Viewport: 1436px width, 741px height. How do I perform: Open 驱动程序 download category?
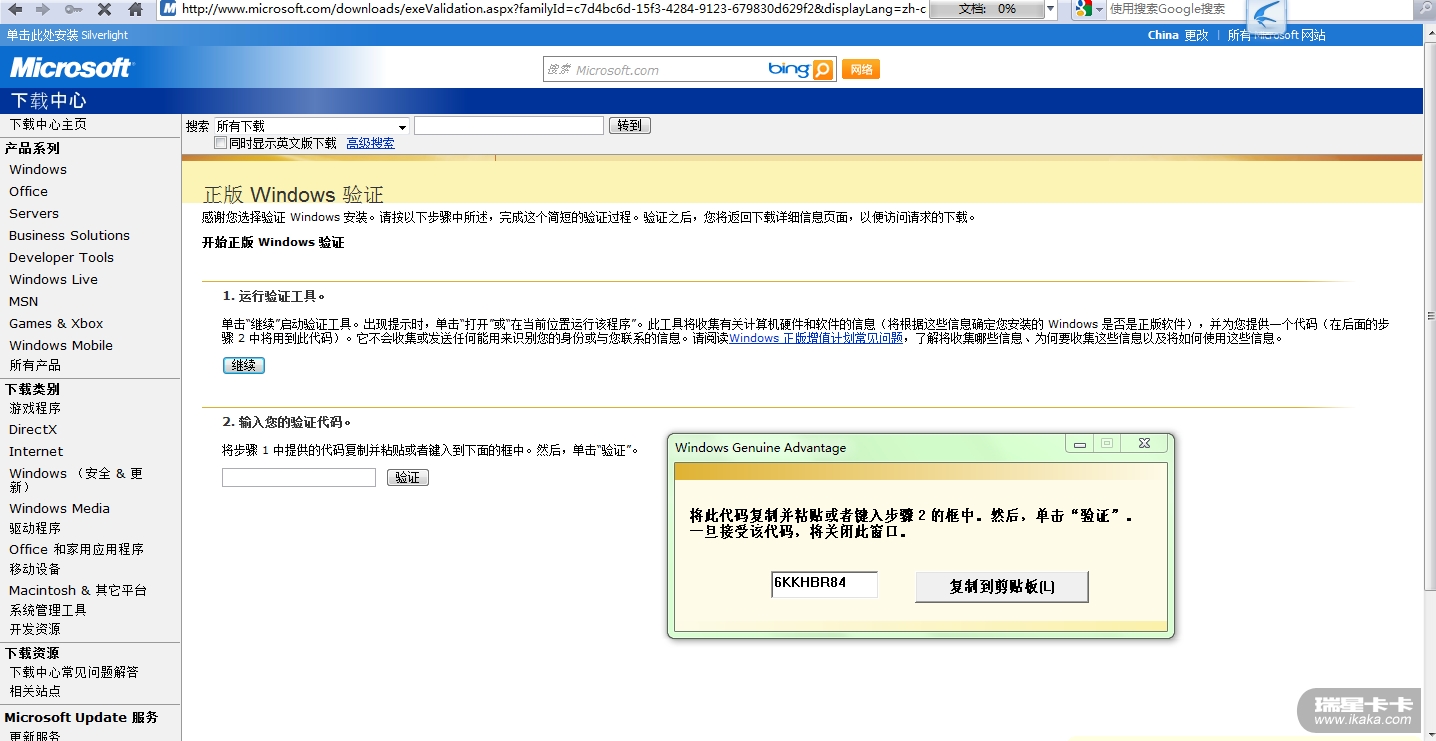coord(35,528)
